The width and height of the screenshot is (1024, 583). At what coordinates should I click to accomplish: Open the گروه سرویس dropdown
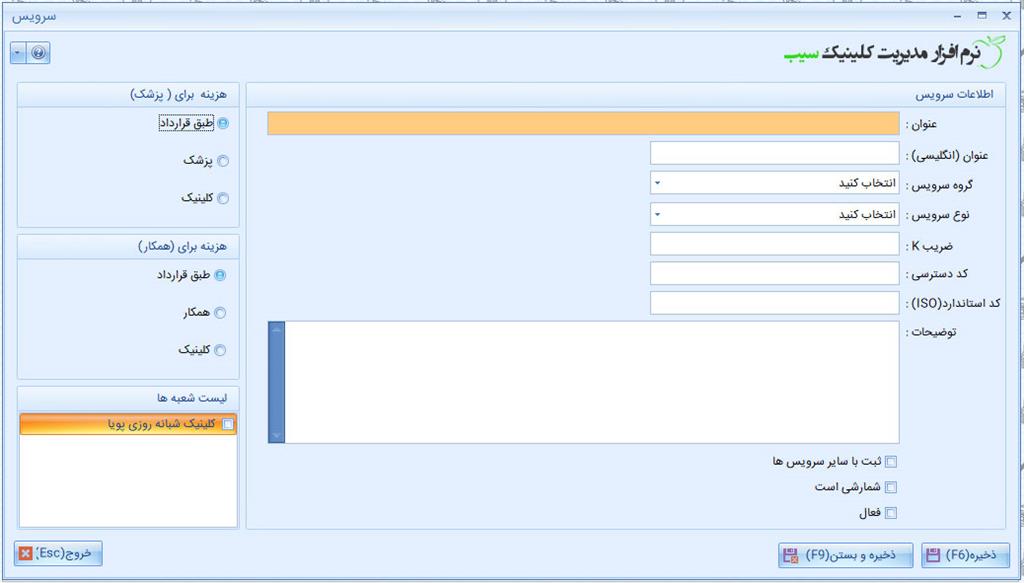point(657,184)
